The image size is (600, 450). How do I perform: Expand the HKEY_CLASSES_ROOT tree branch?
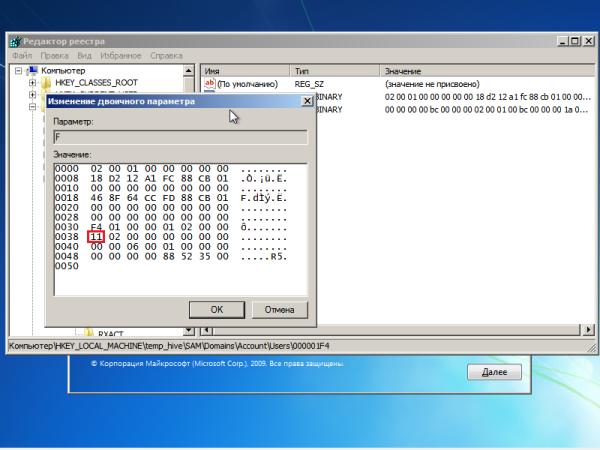tap(32, 83)
